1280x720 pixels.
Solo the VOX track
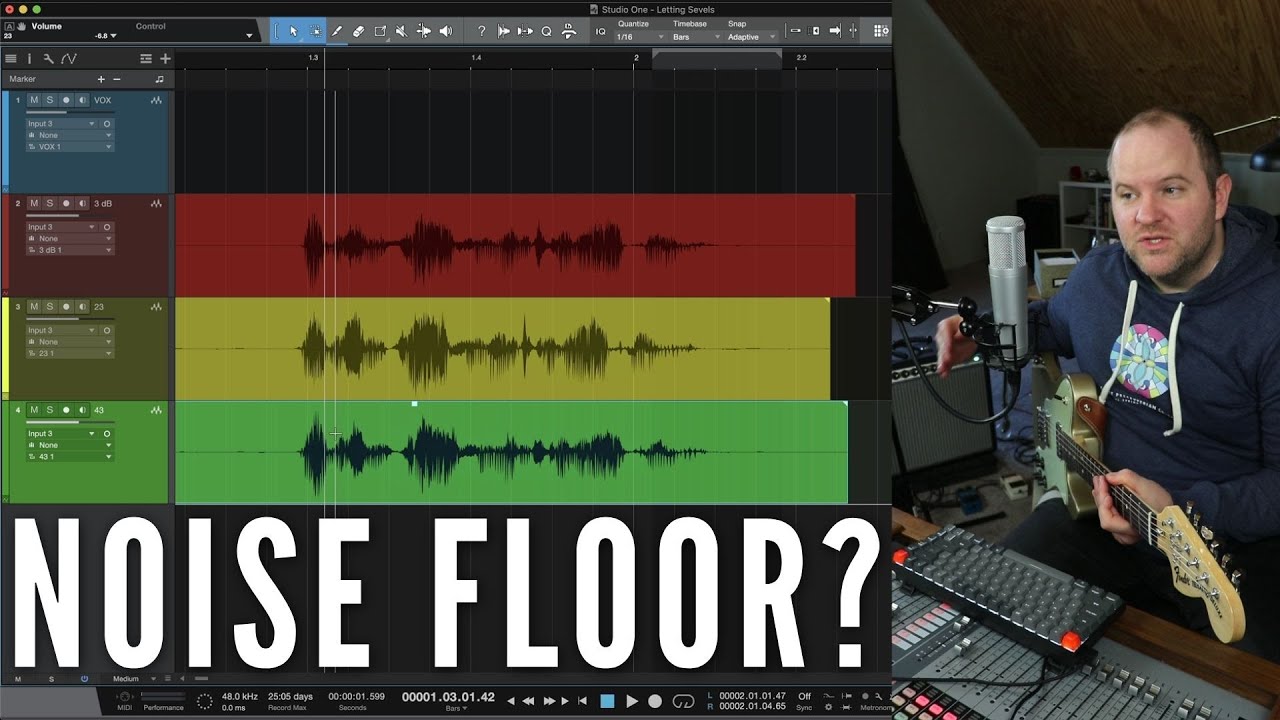pos(49,100)
